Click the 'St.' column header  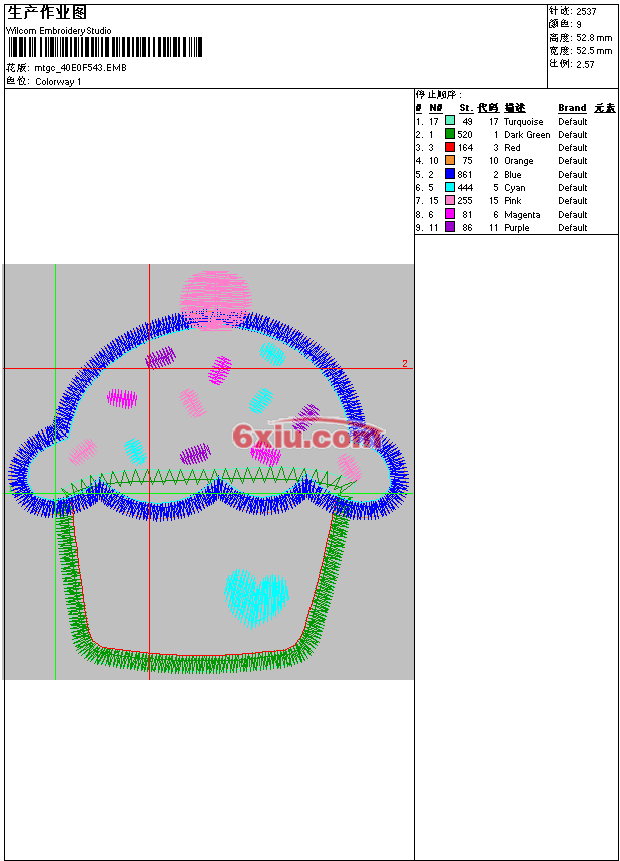point(466,108)
